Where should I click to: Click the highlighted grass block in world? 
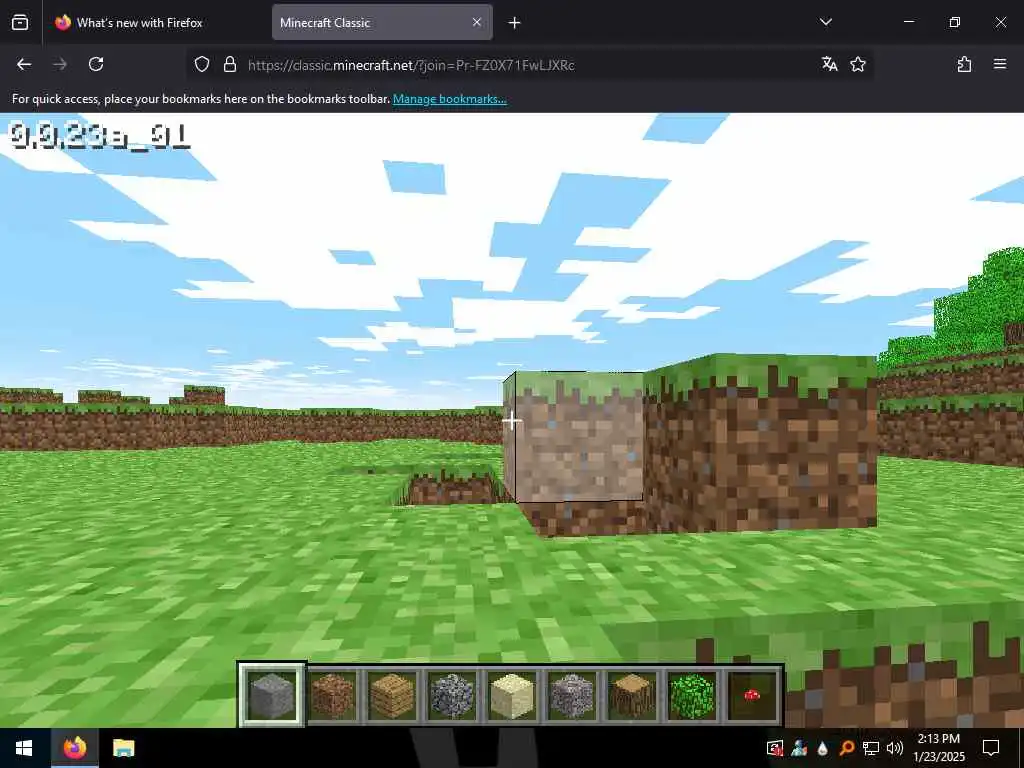tap(573, 436)
